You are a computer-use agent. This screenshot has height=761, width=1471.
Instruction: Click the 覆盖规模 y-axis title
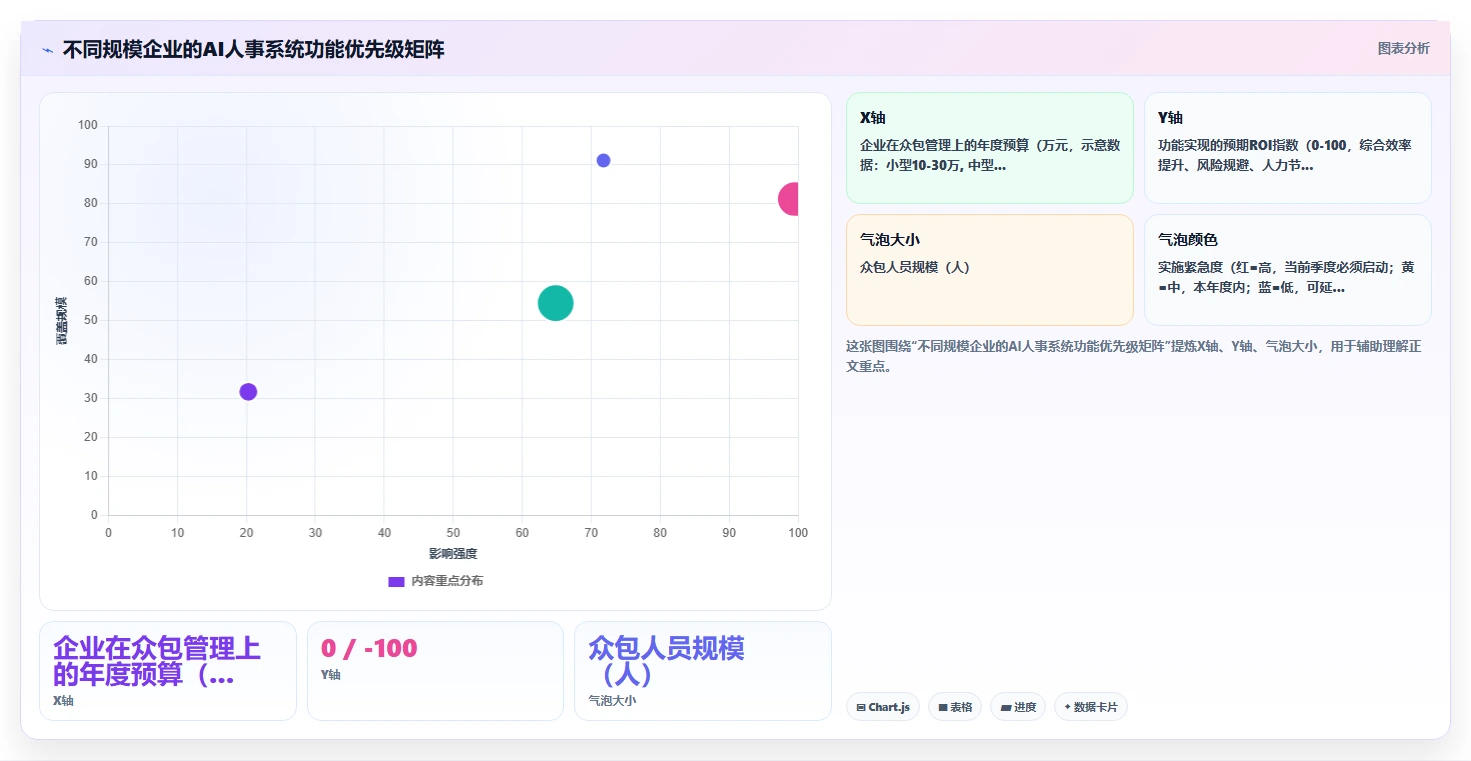(62, 321)
